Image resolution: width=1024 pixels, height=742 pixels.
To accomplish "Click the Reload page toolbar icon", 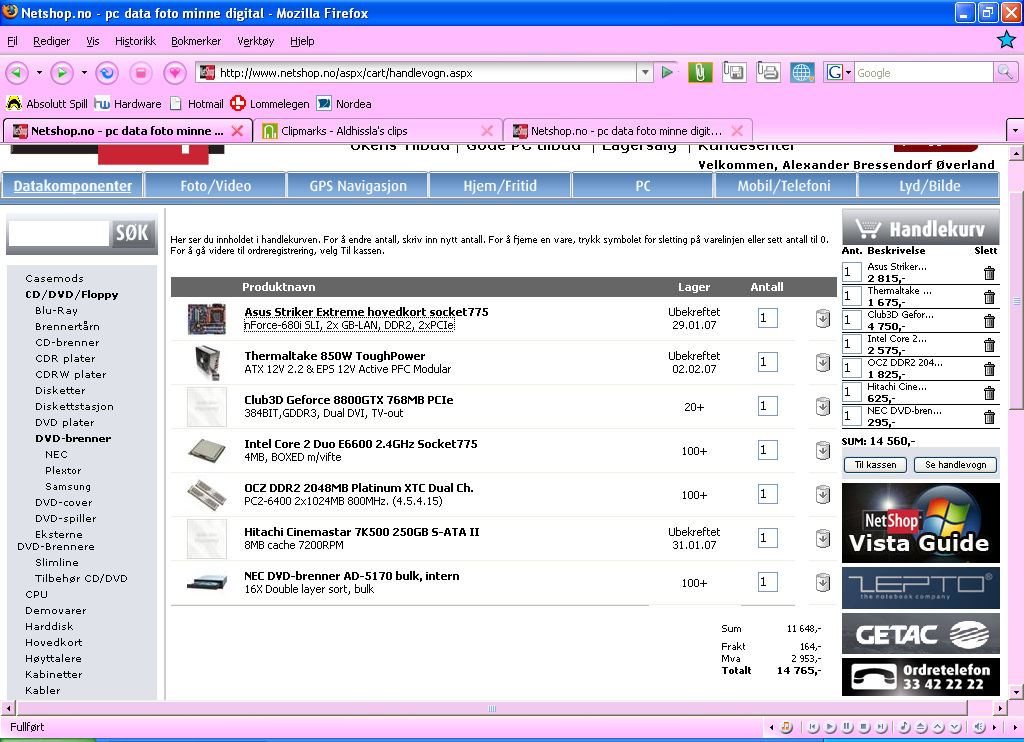I will [108, 73].
